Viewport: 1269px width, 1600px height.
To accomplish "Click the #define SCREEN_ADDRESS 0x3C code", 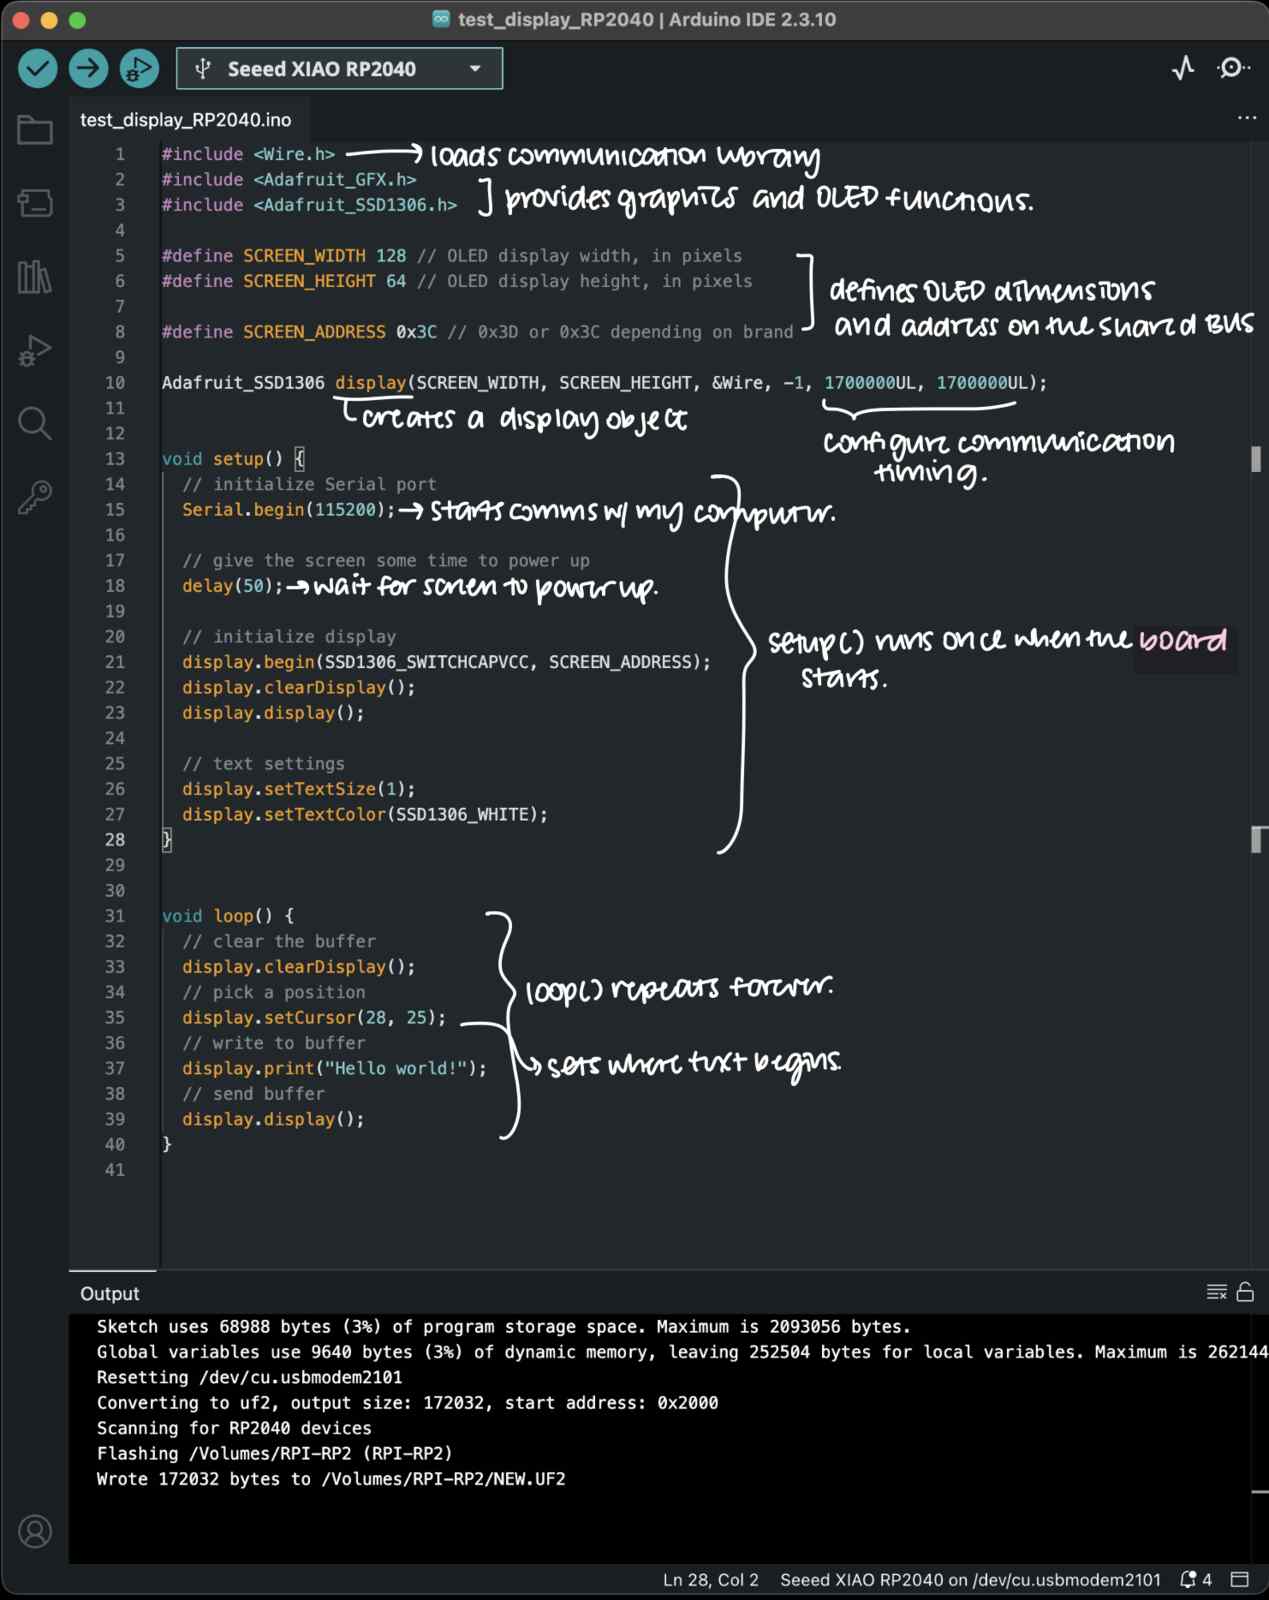I will coord(299,332).
